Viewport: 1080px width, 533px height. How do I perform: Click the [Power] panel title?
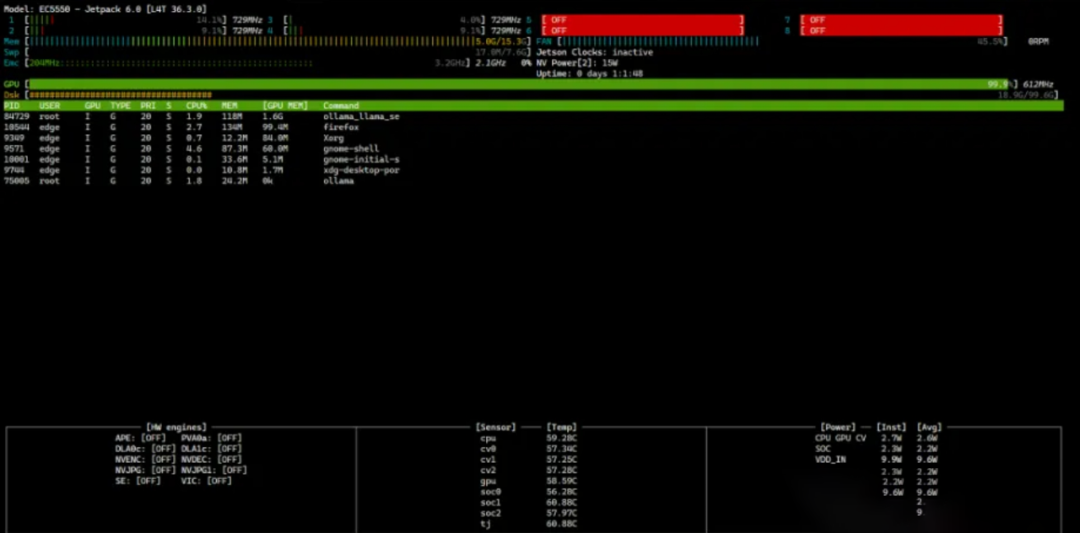838,428
